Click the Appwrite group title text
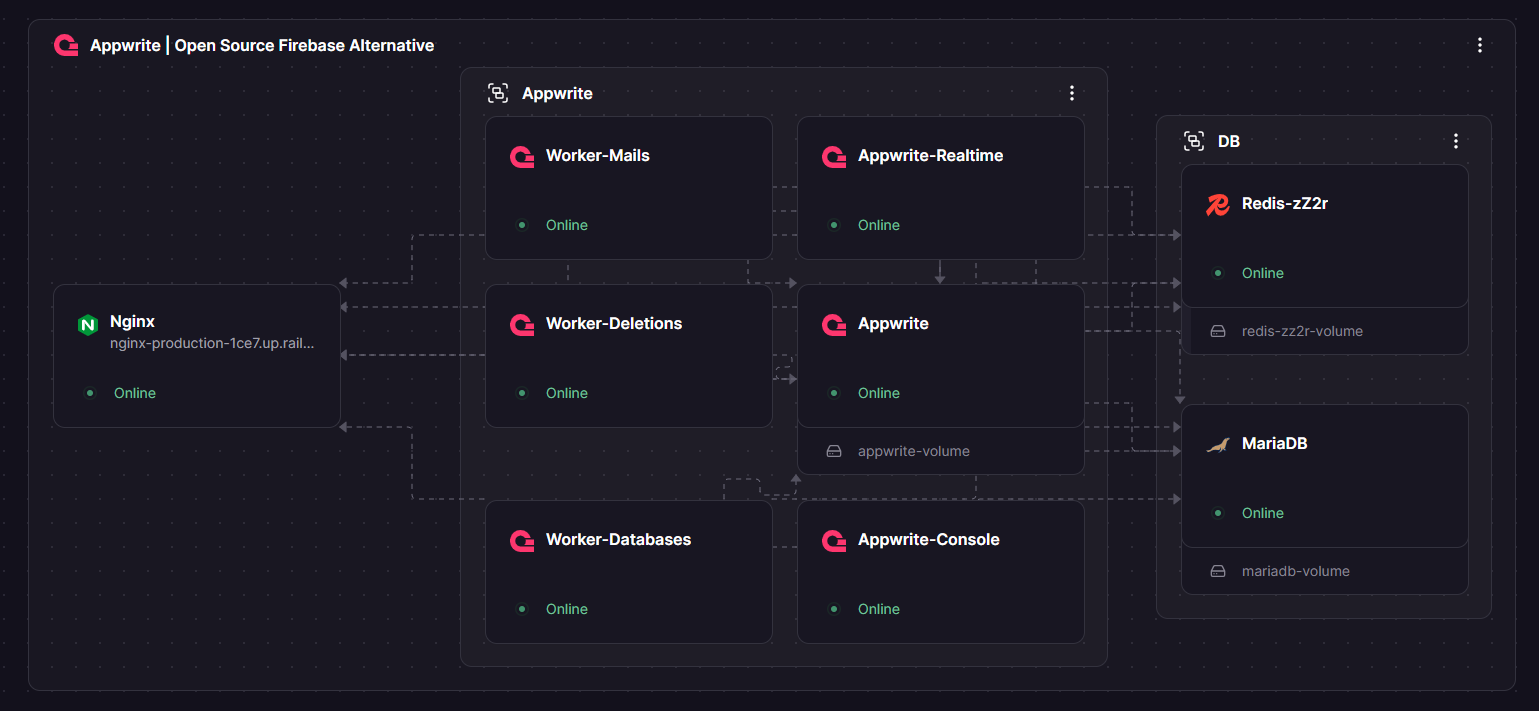1539x711 pixels. click(557, 93)
